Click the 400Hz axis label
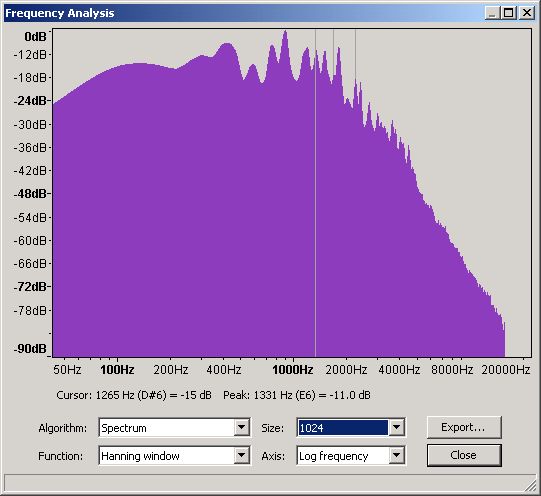Viewport: 541px width, 496px height. tap(224, 370)
